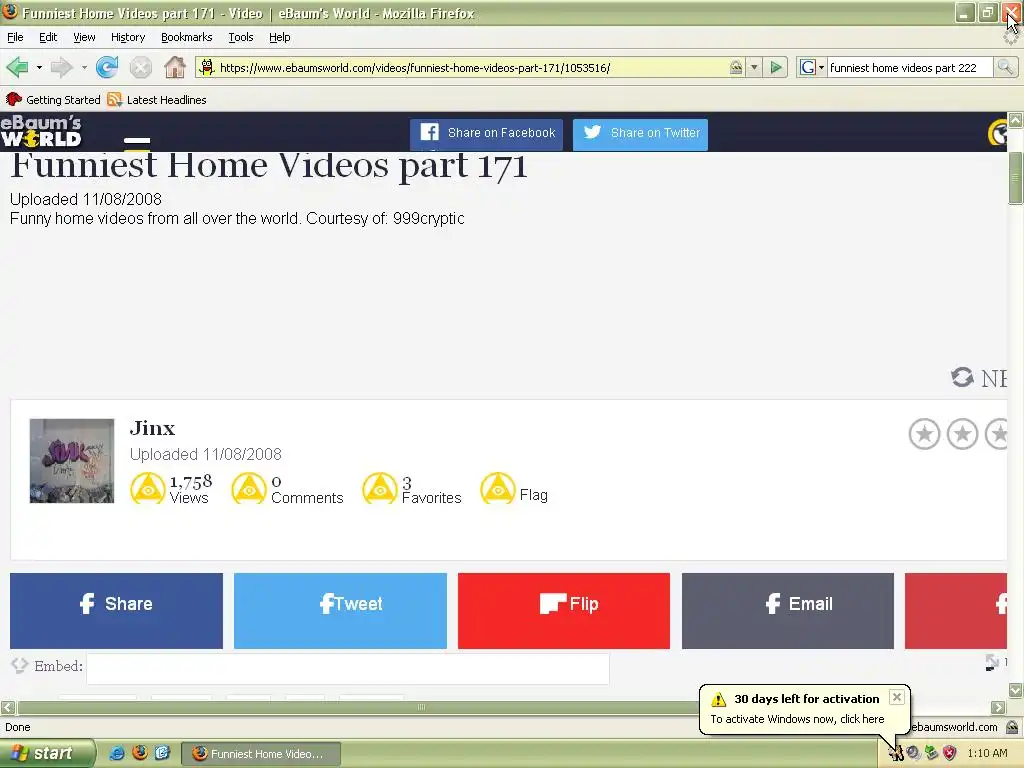Click the activation balloon warning message
Screen dimensions: 1024x768
point(797,719)
